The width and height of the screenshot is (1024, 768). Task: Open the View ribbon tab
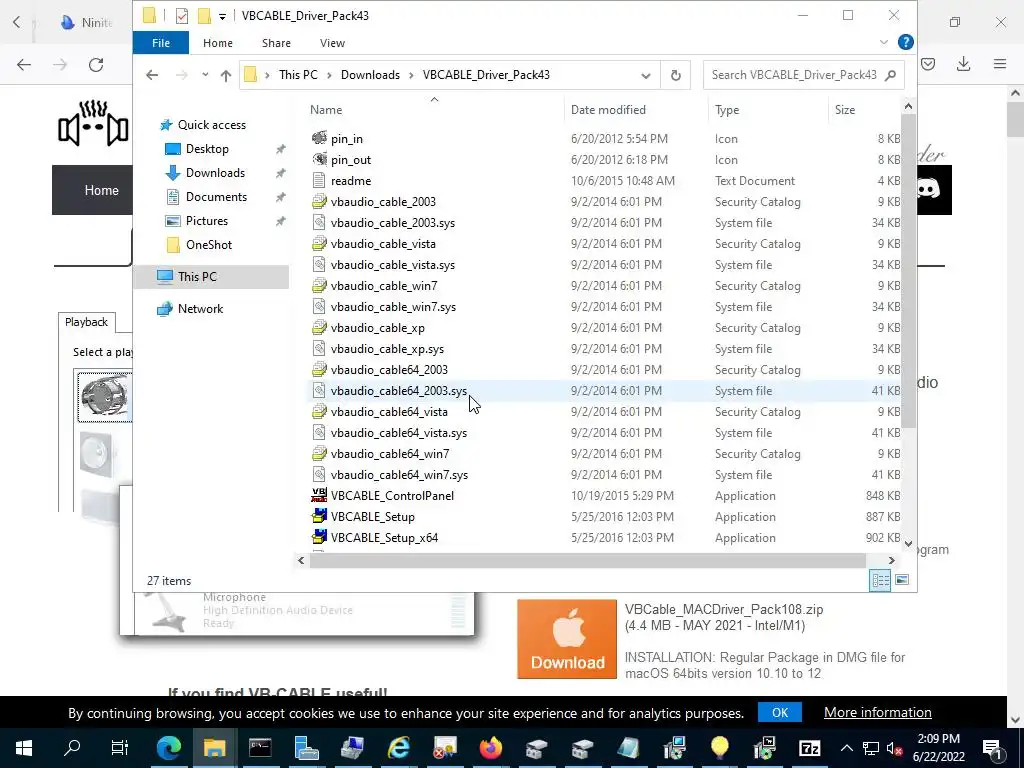point(332,43)
